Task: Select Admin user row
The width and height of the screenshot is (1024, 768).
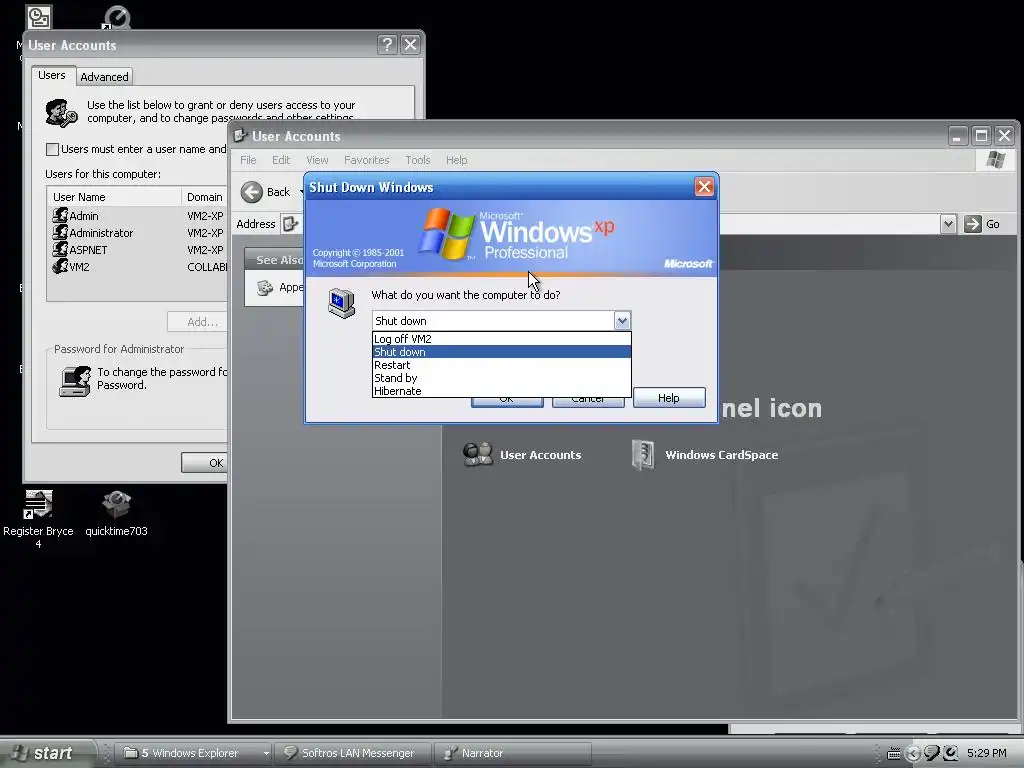Action: pyautogui.click(x=137, y=216)
